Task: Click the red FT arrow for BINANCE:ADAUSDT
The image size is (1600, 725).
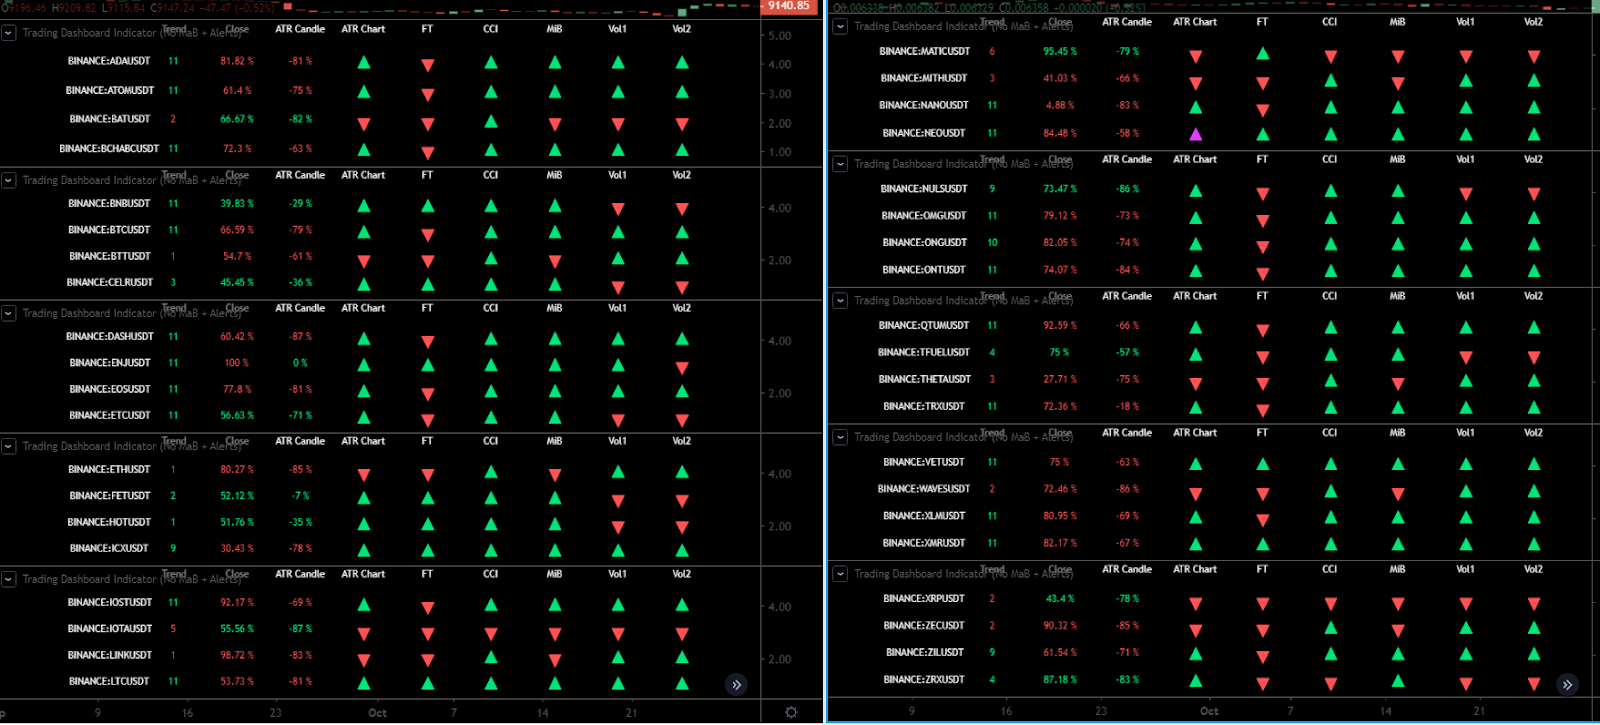Action: pos(428,65)
